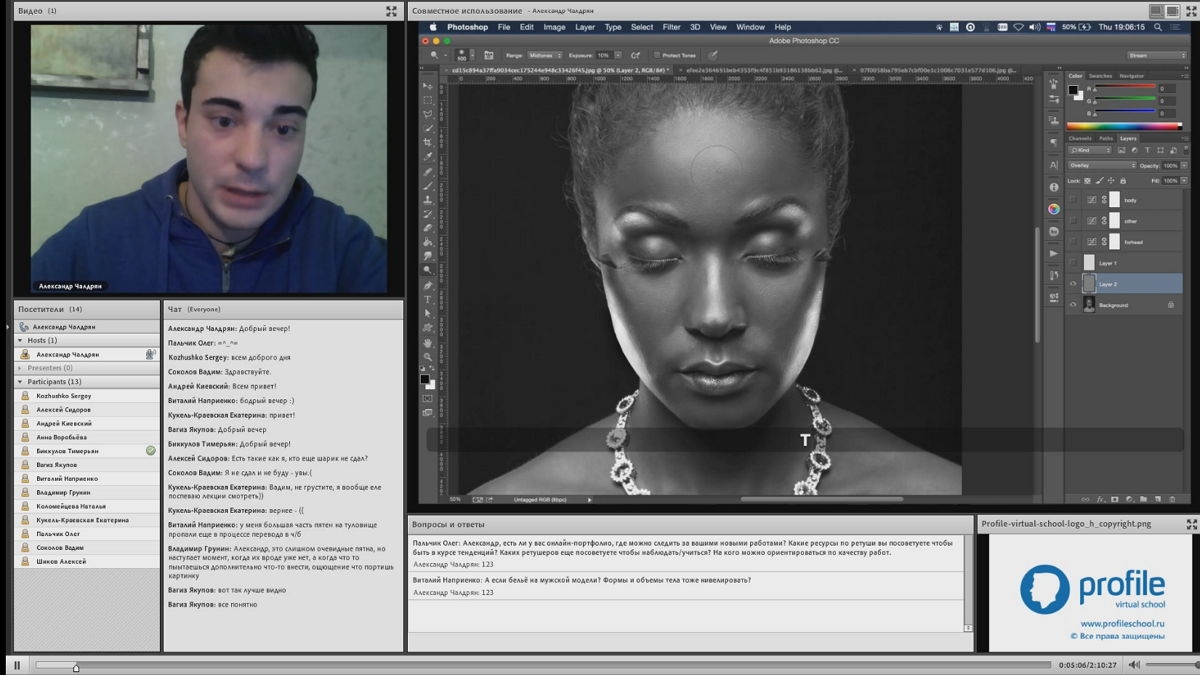Open the Apple menu
Image resolution: width=1200 pixels, height=675 pixels.
coord(433,27)
